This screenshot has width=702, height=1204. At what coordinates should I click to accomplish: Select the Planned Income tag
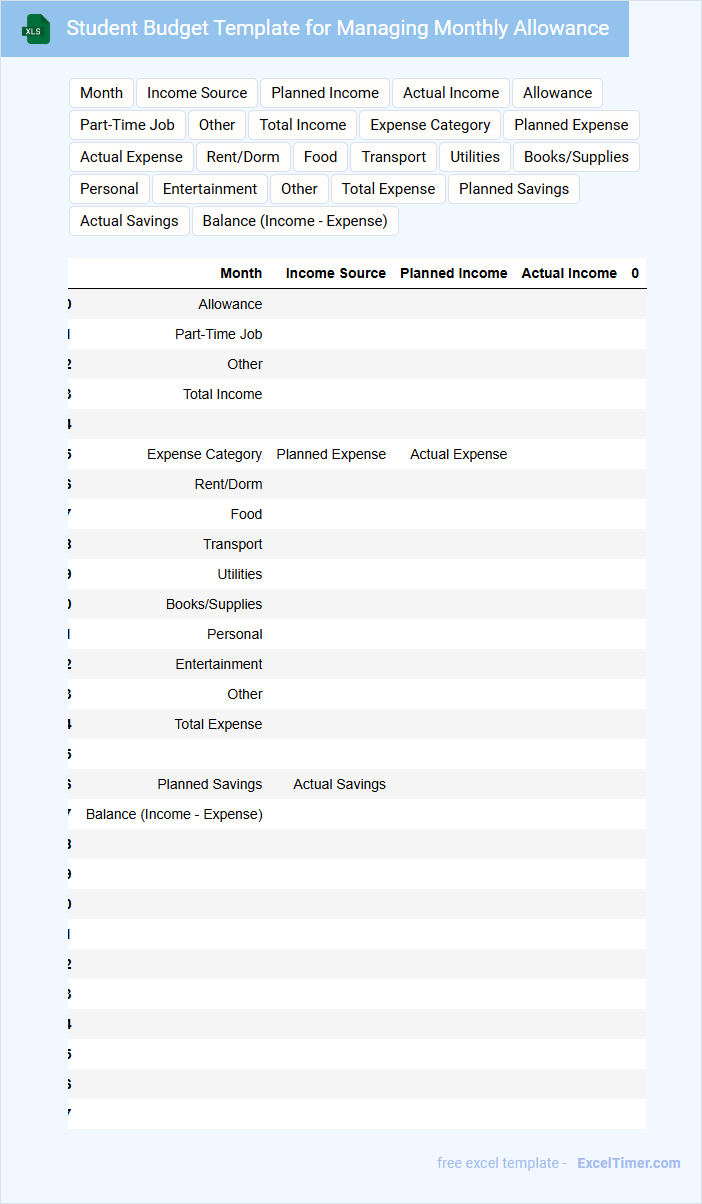click(x=325, y=93)
